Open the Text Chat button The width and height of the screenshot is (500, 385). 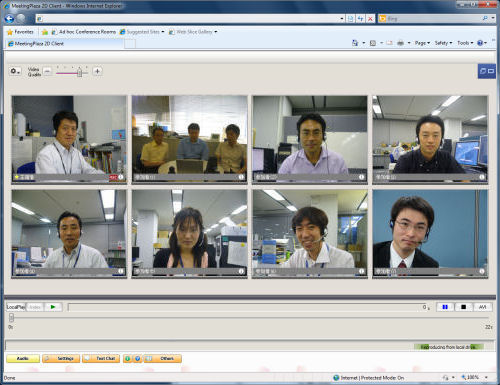click(101, 359)
